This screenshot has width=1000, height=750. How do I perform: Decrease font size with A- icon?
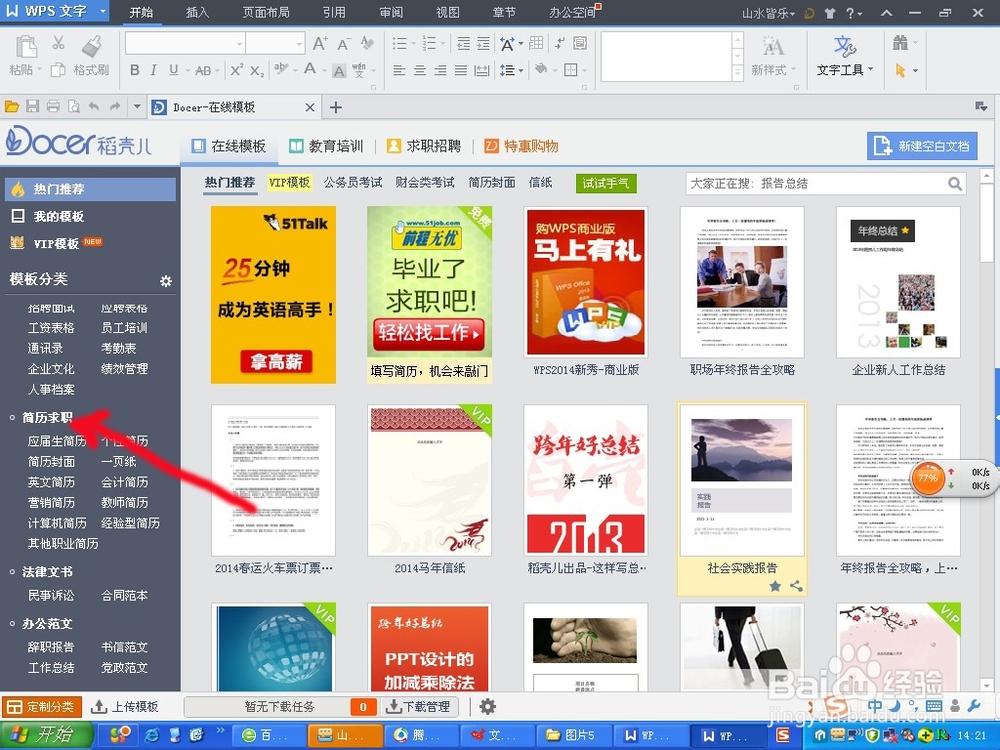pos(344,43)
